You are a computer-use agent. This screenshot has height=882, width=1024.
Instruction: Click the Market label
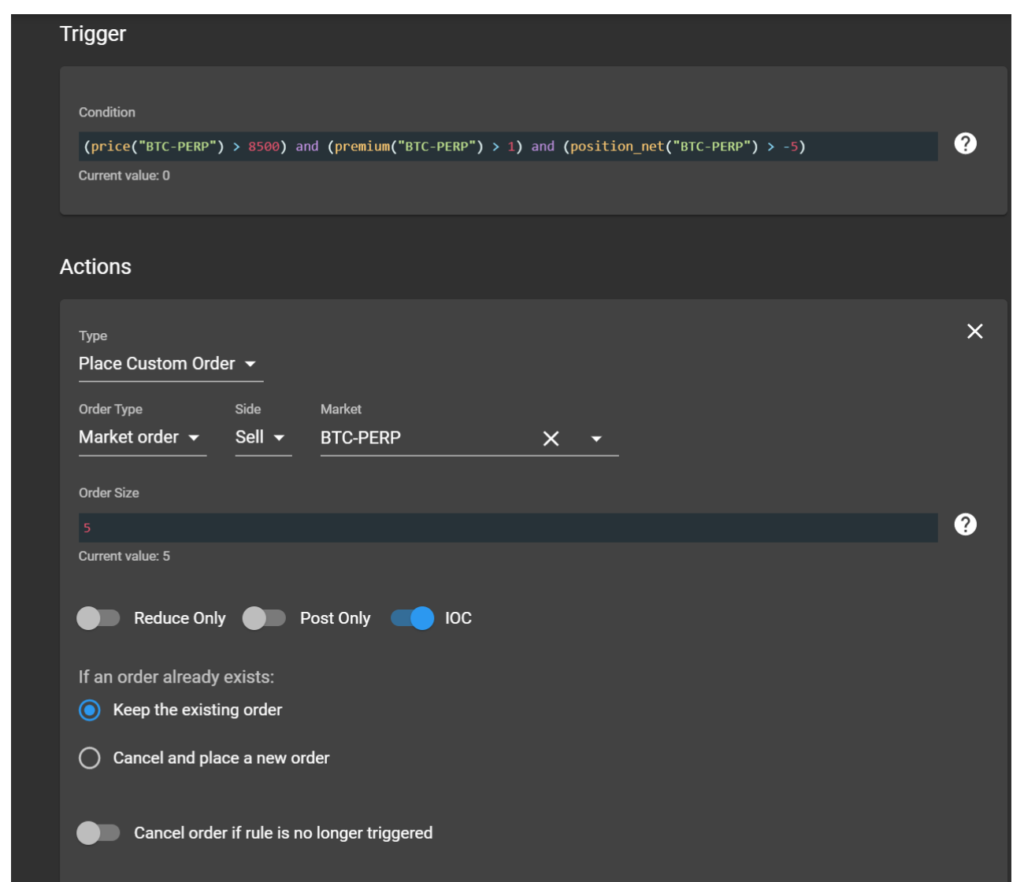click(x=341, y=409)
